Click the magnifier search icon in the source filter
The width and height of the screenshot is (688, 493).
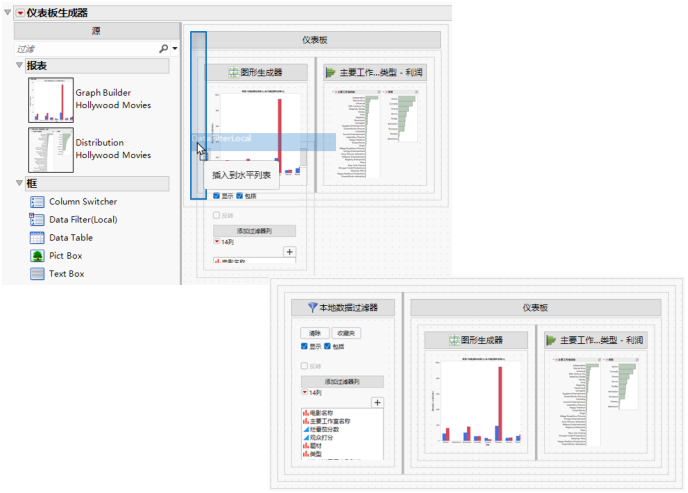pos(163,48)
